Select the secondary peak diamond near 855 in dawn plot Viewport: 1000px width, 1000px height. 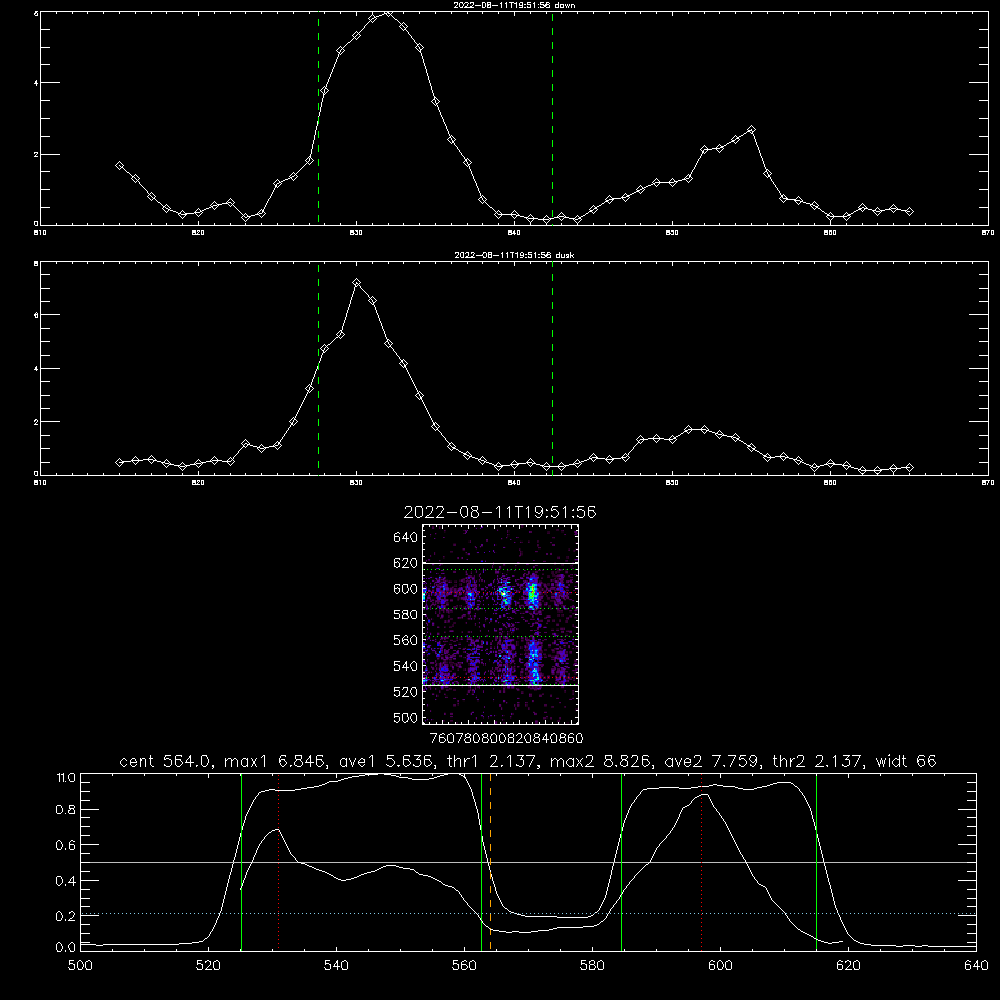click(751, 129)
